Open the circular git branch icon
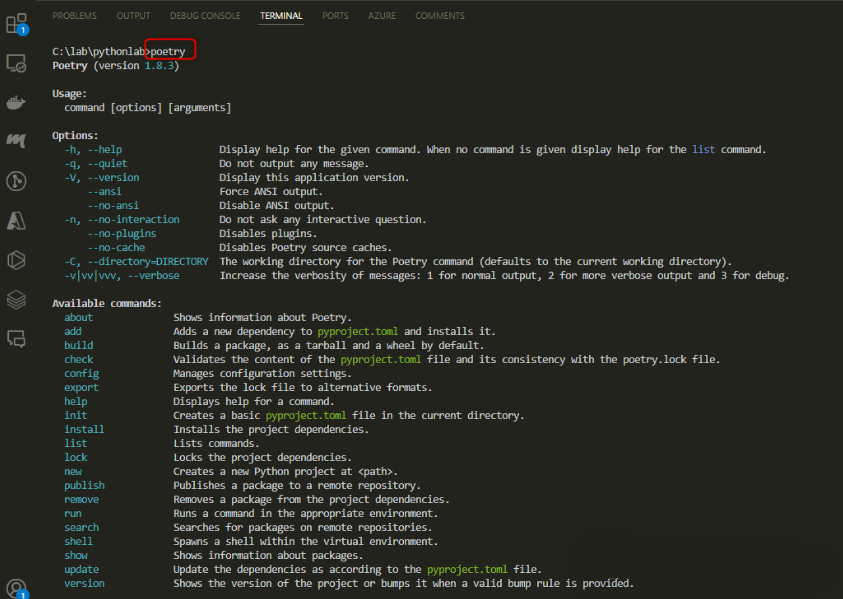 (x=16, y=180)
